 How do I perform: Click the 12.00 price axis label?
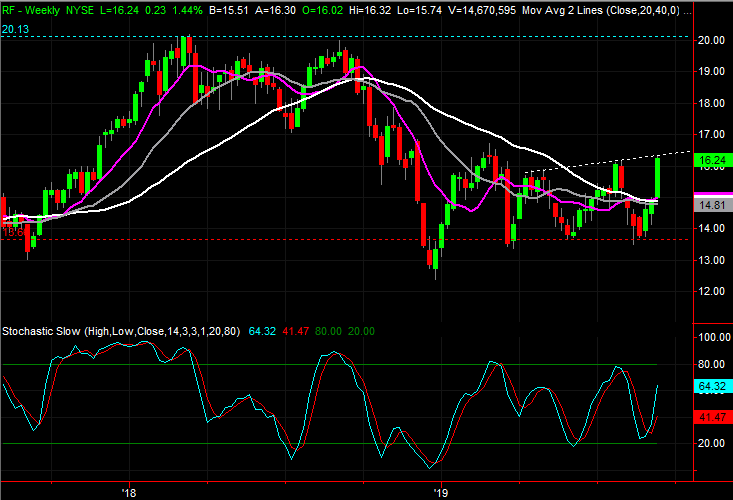click(711, 291)
